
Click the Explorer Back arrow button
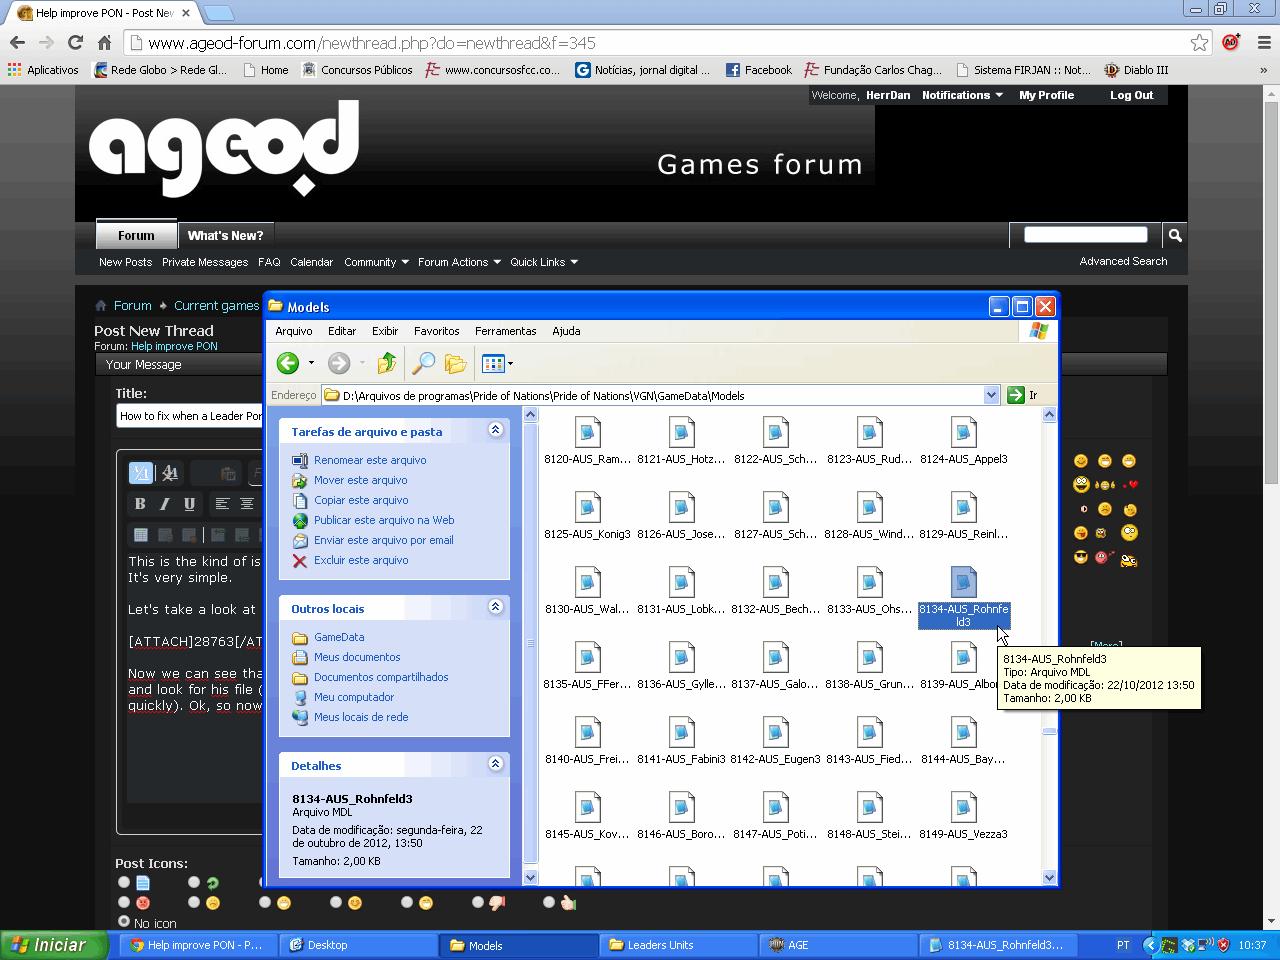click(x=288, y=364)
